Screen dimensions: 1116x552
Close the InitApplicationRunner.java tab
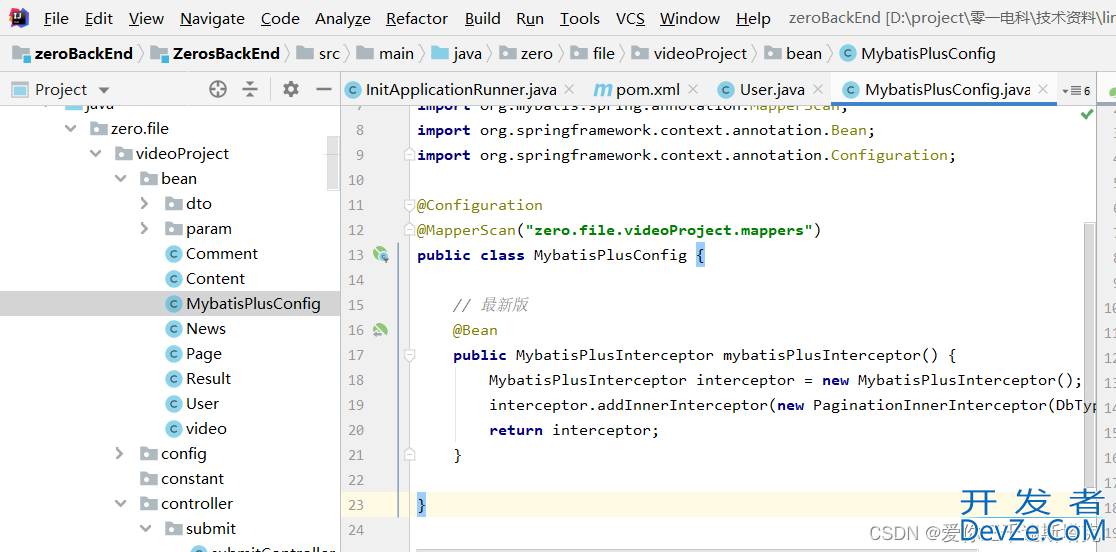coord(569,90)
